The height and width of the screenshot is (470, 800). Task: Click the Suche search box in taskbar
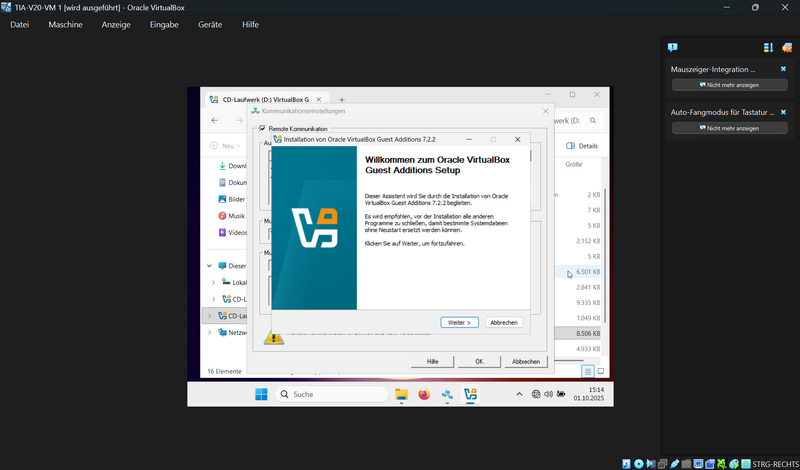click(x=330, y=394)
